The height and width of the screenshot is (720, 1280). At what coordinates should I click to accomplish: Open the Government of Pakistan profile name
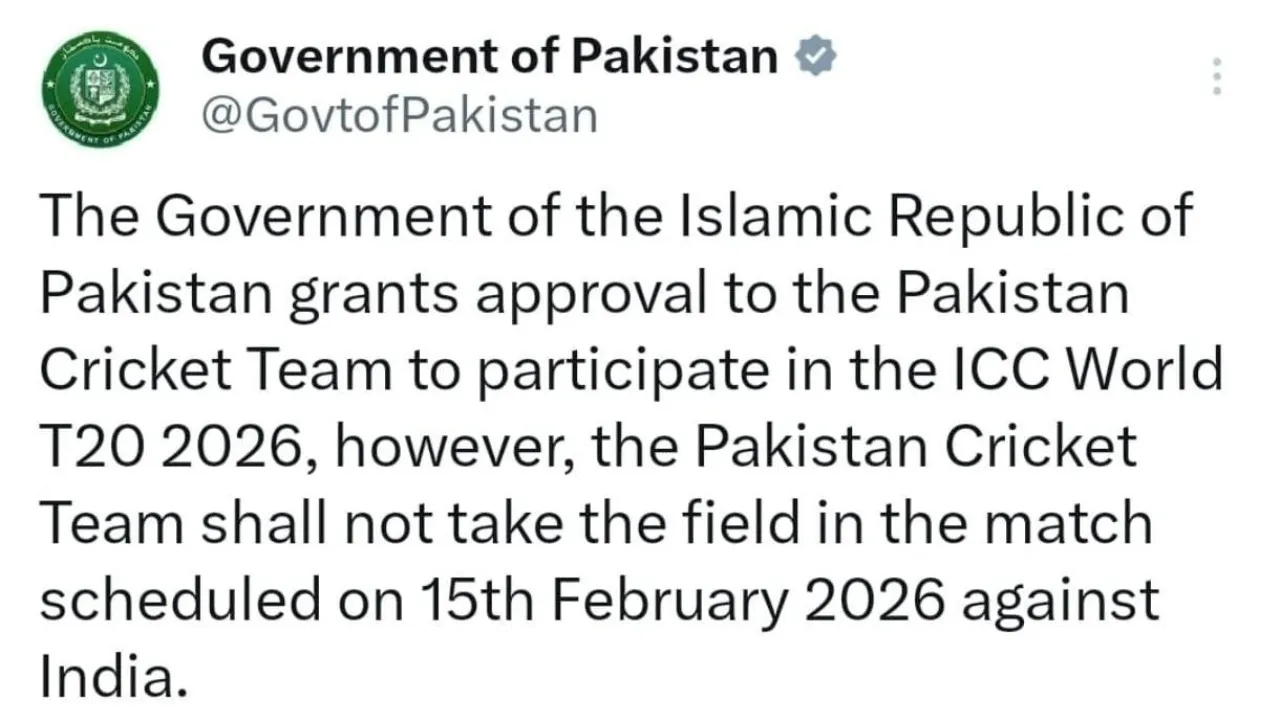pos(489,56)
